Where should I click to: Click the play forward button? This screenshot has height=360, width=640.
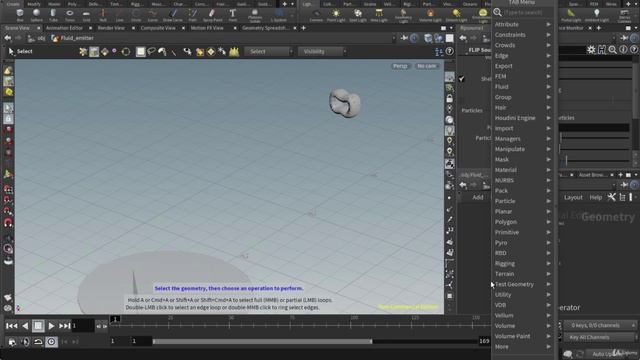point(51,326)
